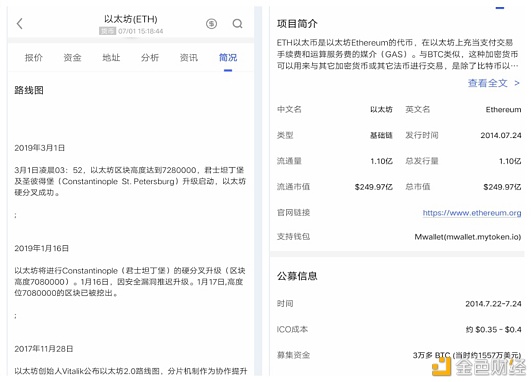Click the 07/01 15:18:44 timestamp
This screenshot has width=532, height=382.
tap(140, 31)
